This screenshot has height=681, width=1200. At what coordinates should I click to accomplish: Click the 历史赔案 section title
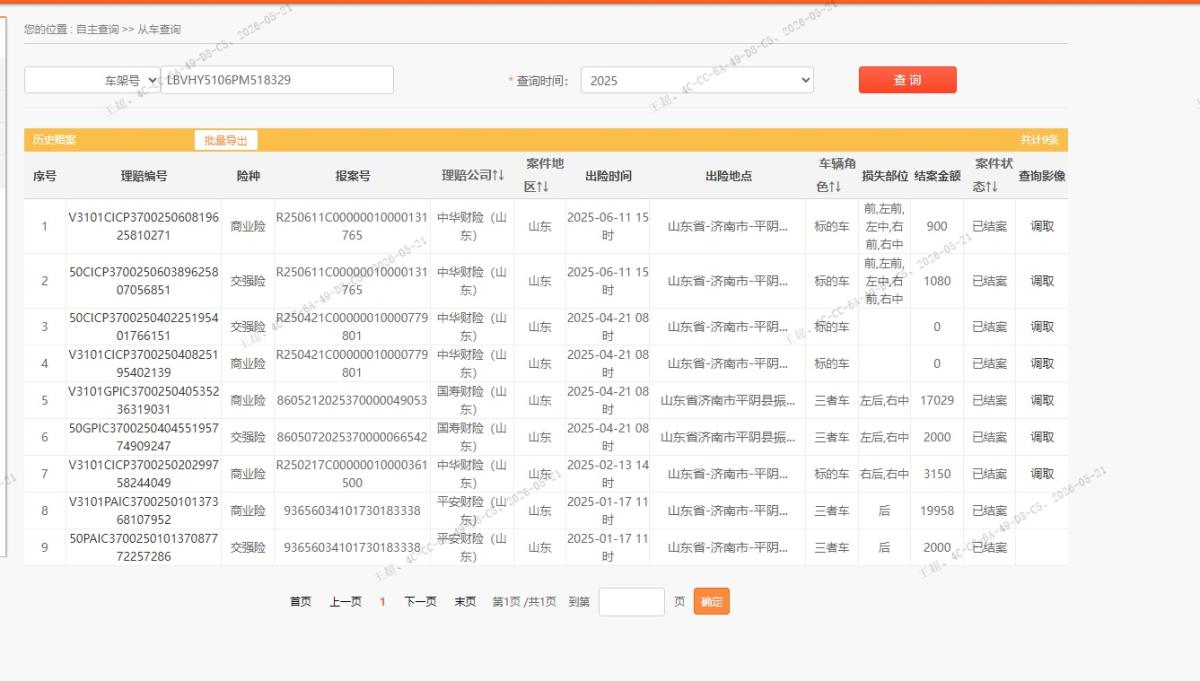click(x=54, y=140)
